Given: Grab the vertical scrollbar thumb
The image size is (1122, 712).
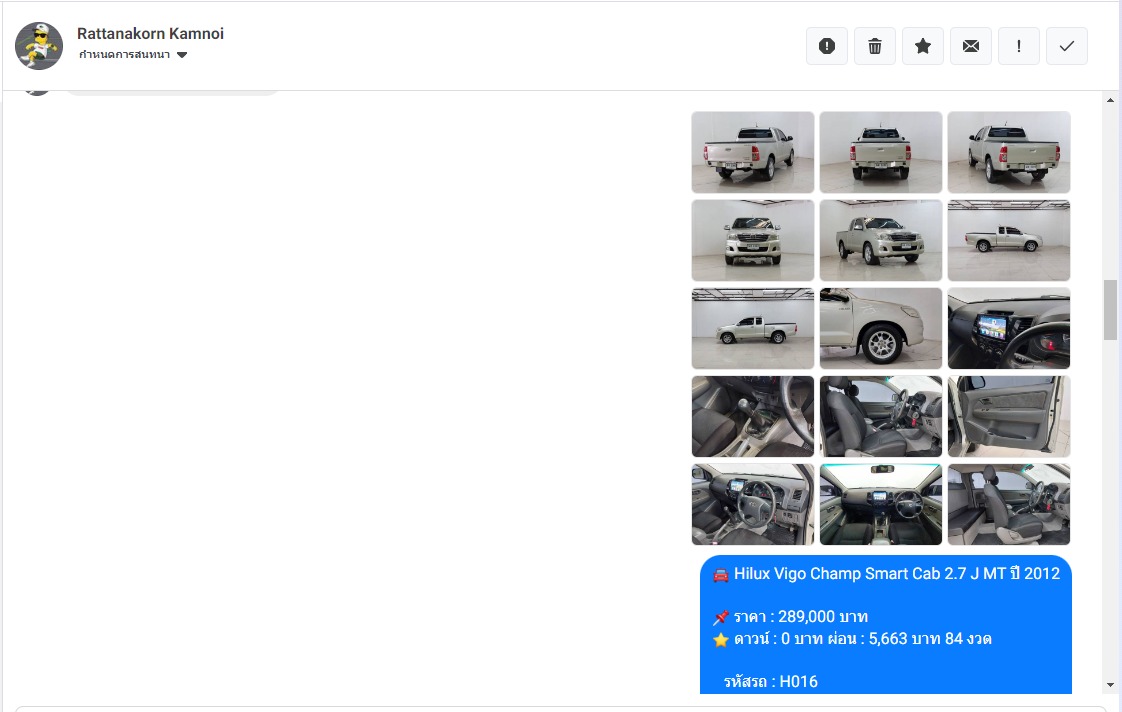Looking at the screenshot, I should [x=1110, y=309].
